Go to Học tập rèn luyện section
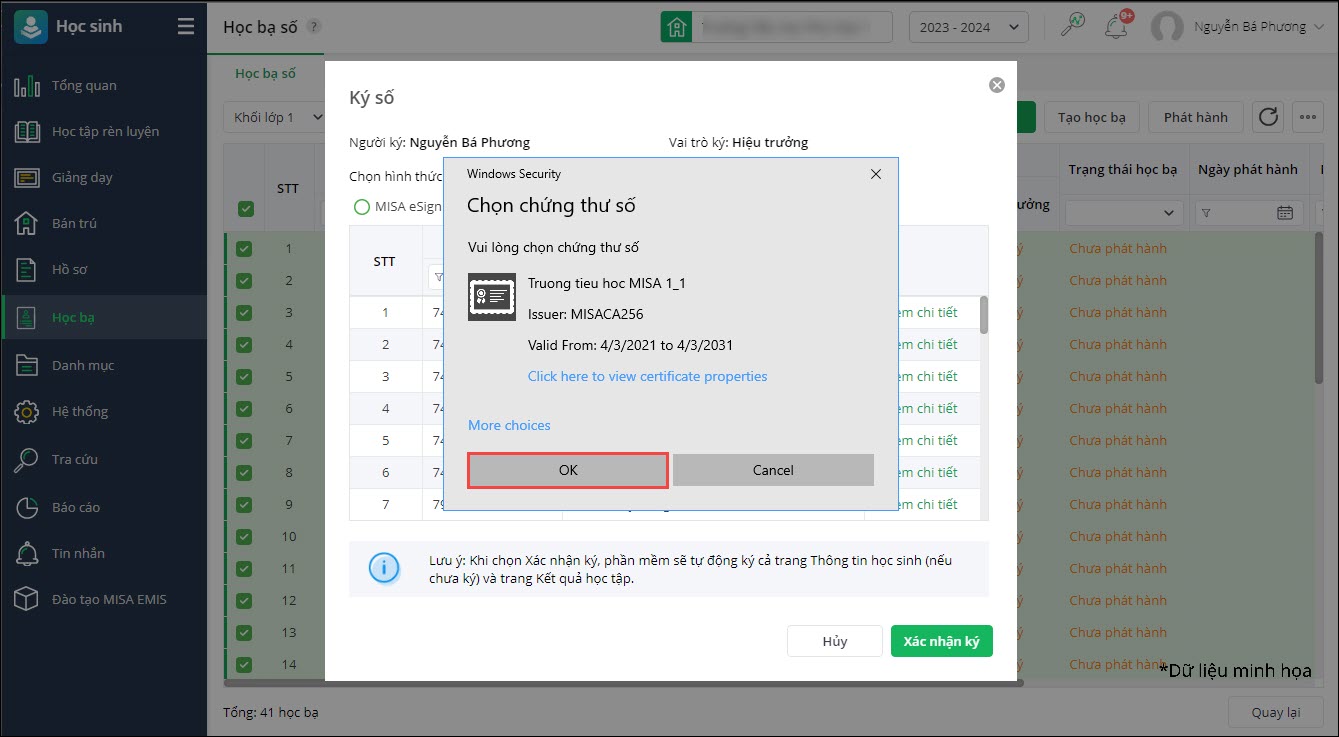The image size is (1339, 737). pyautogui.click(x=103, y=132)
